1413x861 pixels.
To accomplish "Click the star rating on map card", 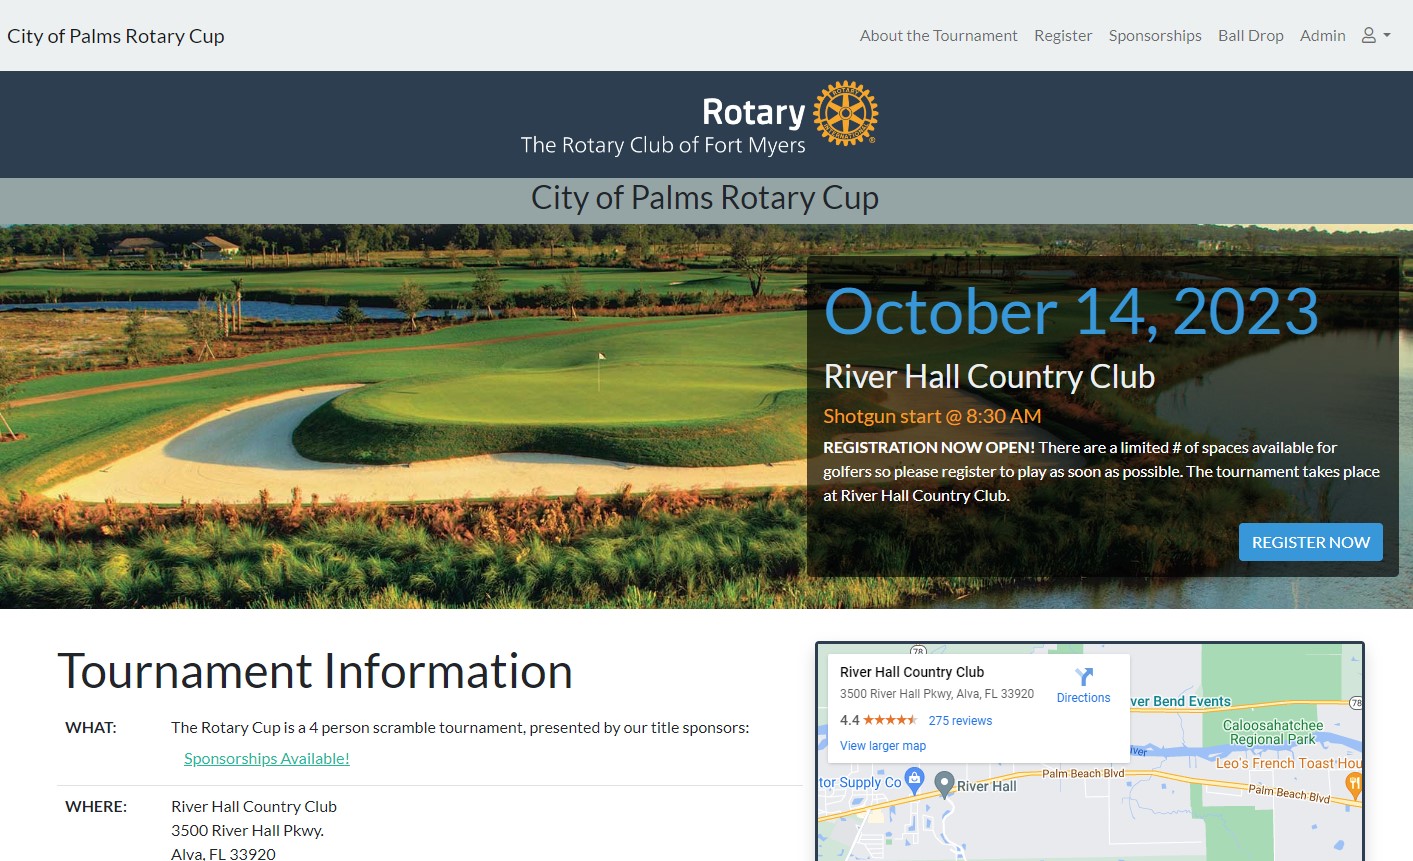I will (890, 720).
